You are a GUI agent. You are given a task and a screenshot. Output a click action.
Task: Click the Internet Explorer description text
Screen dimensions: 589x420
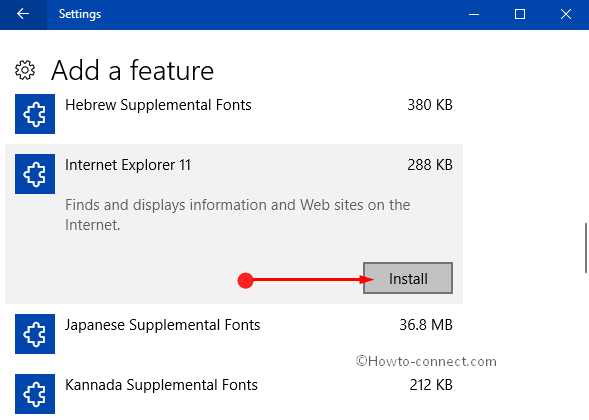pos(237,215)
